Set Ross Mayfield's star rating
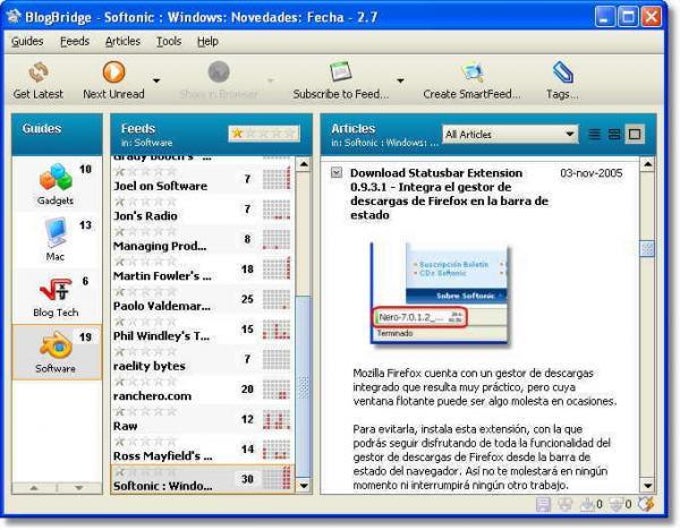Image resolution: width=680 pixels, height=530 pixels. pyautogui.click(x=145, y=442)
